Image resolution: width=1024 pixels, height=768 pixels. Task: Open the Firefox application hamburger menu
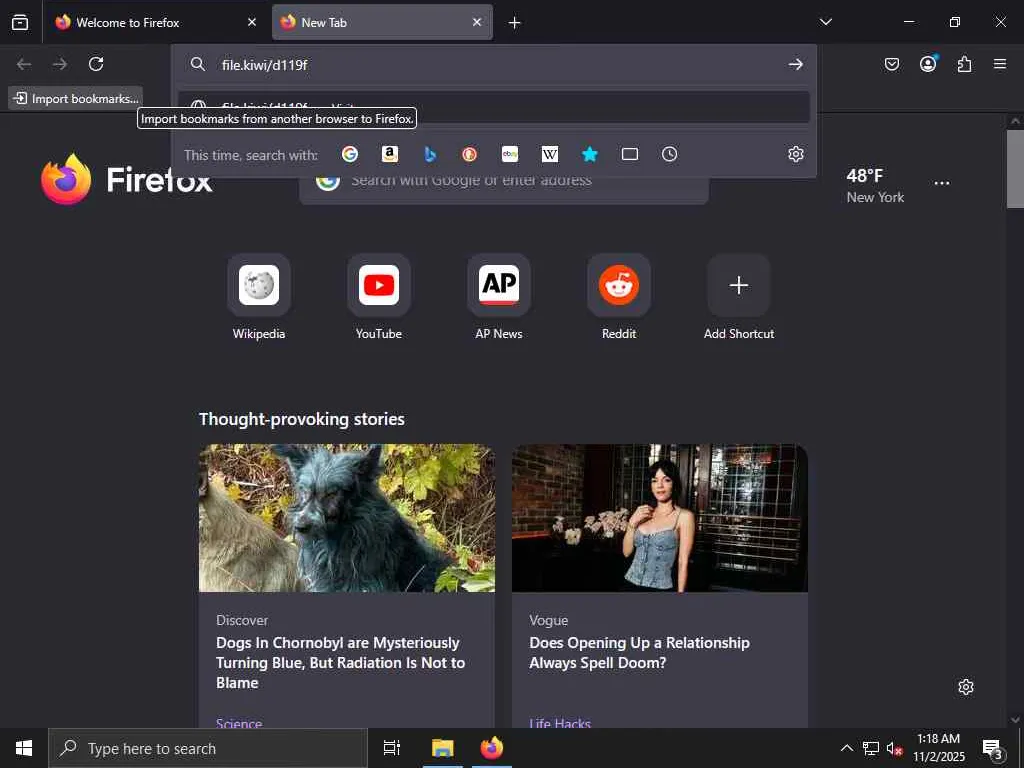[1000, 64]
